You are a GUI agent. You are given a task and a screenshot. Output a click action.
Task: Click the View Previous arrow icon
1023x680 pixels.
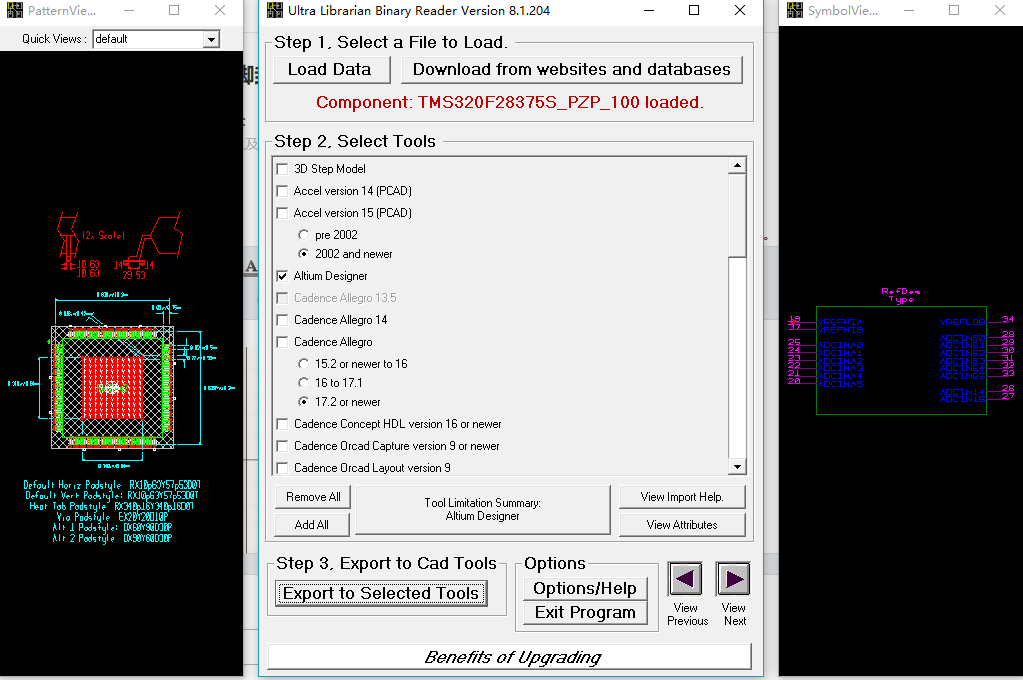click(x=685, y=579)
